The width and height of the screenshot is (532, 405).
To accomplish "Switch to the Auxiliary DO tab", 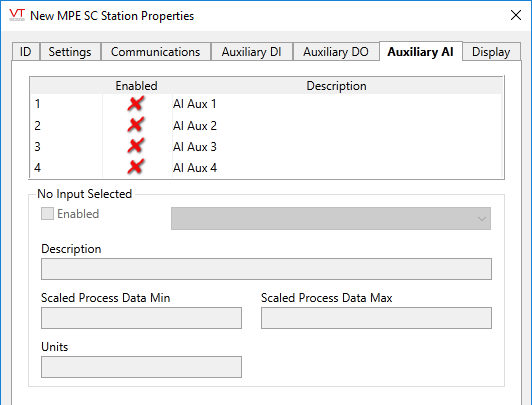I will (336, 52).
